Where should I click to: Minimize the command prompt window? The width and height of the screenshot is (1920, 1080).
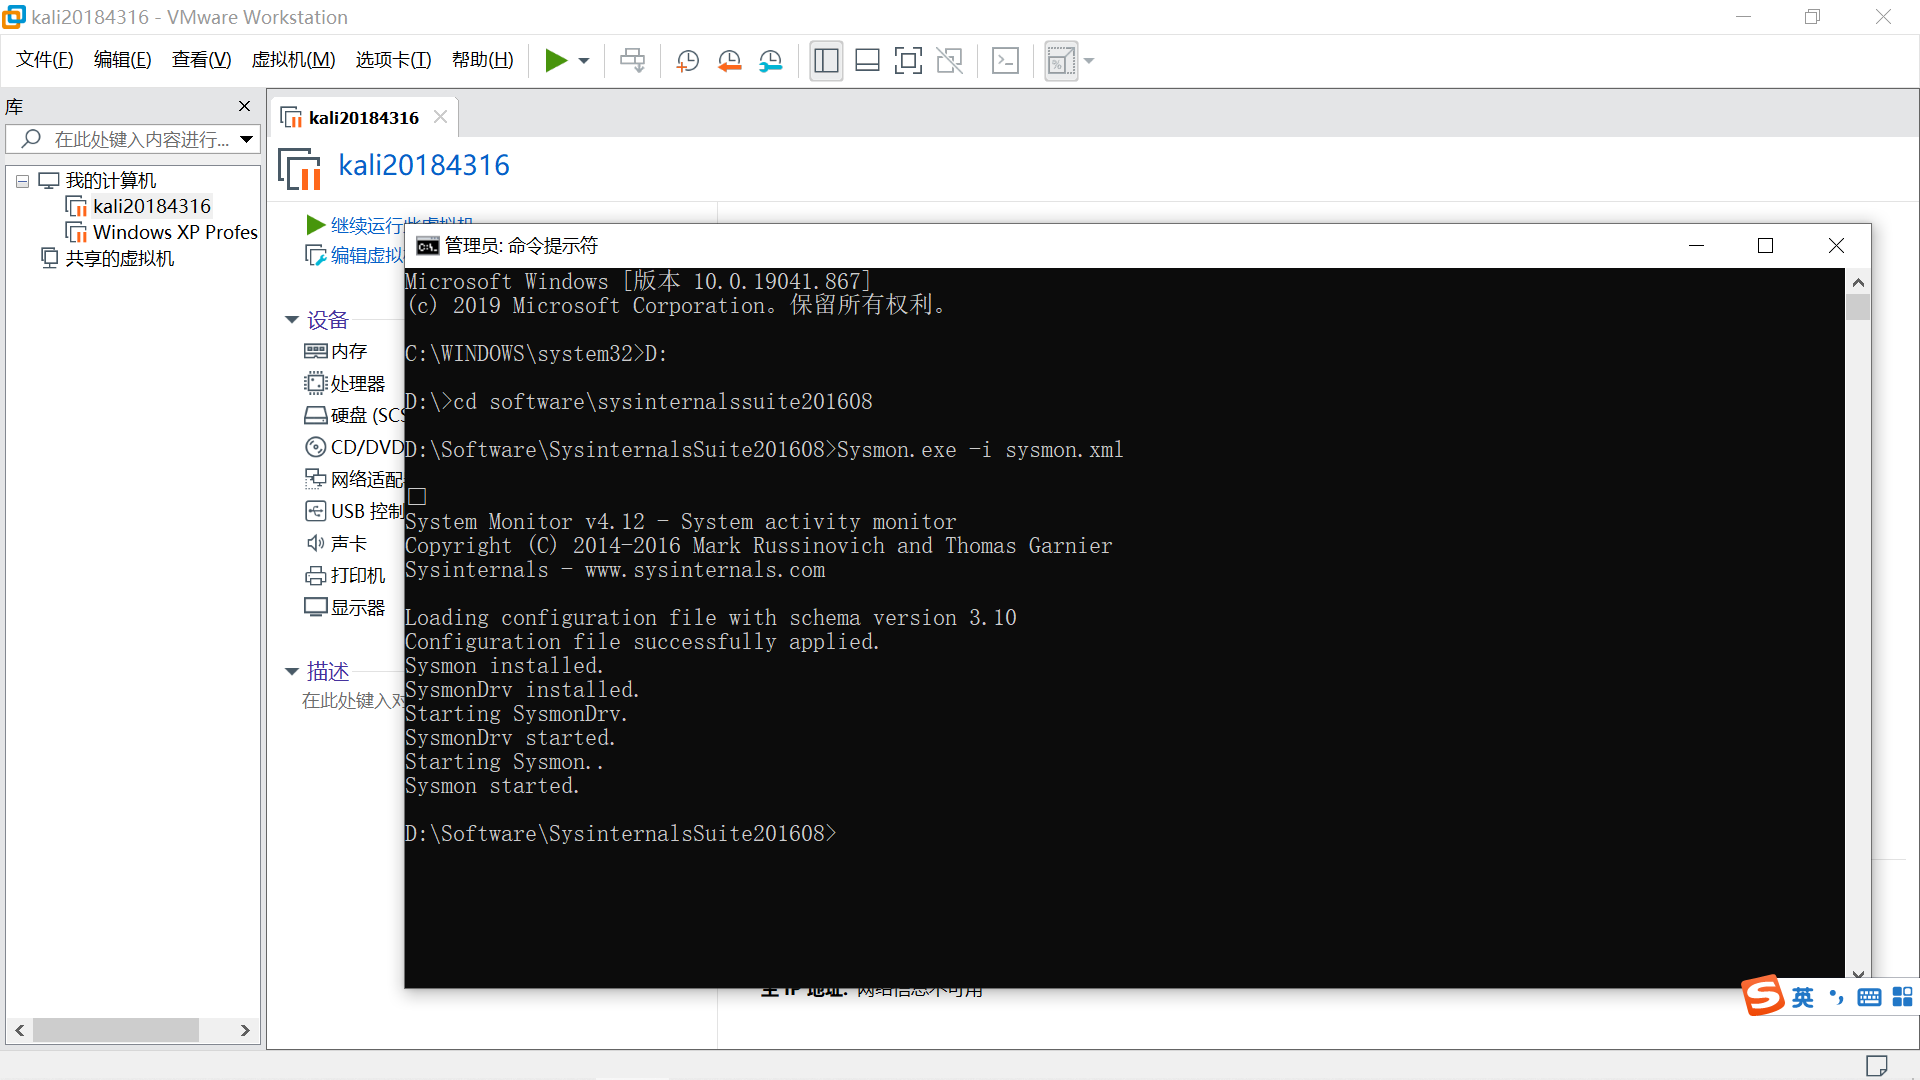[1697, 246]
